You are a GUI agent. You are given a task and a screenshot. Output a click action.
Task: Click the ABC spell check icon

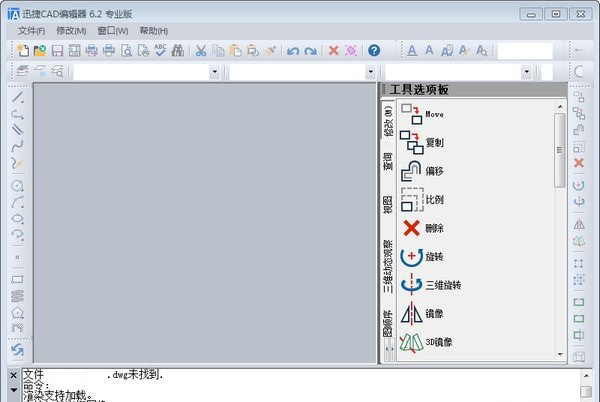coord(160,50)
